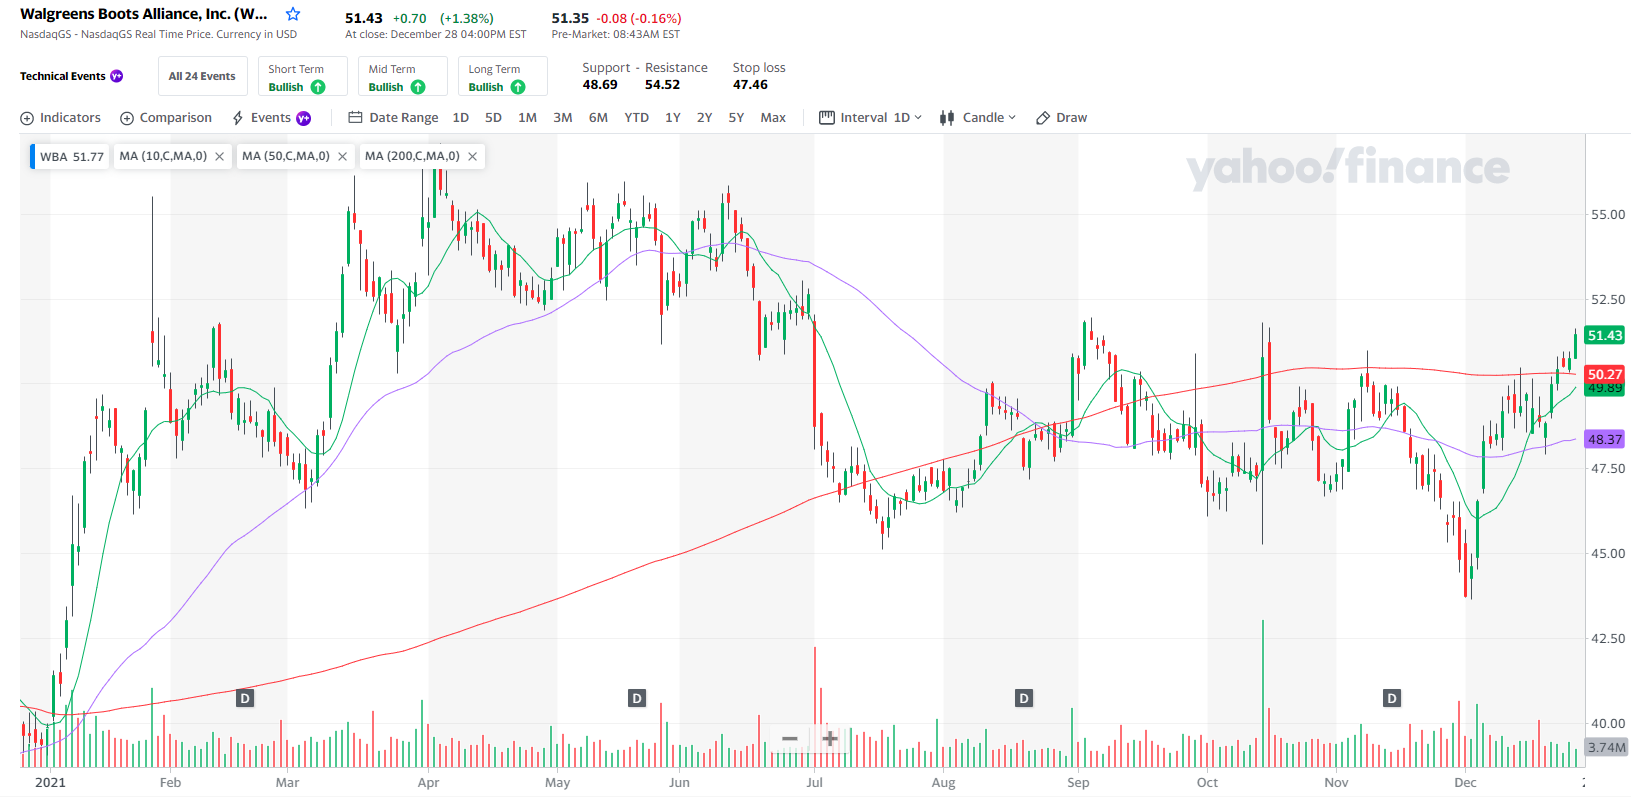The height and width of the screenshot is (797, 1631).
Task: Click the Resistance value 54.52
Action: pos(662,85)
